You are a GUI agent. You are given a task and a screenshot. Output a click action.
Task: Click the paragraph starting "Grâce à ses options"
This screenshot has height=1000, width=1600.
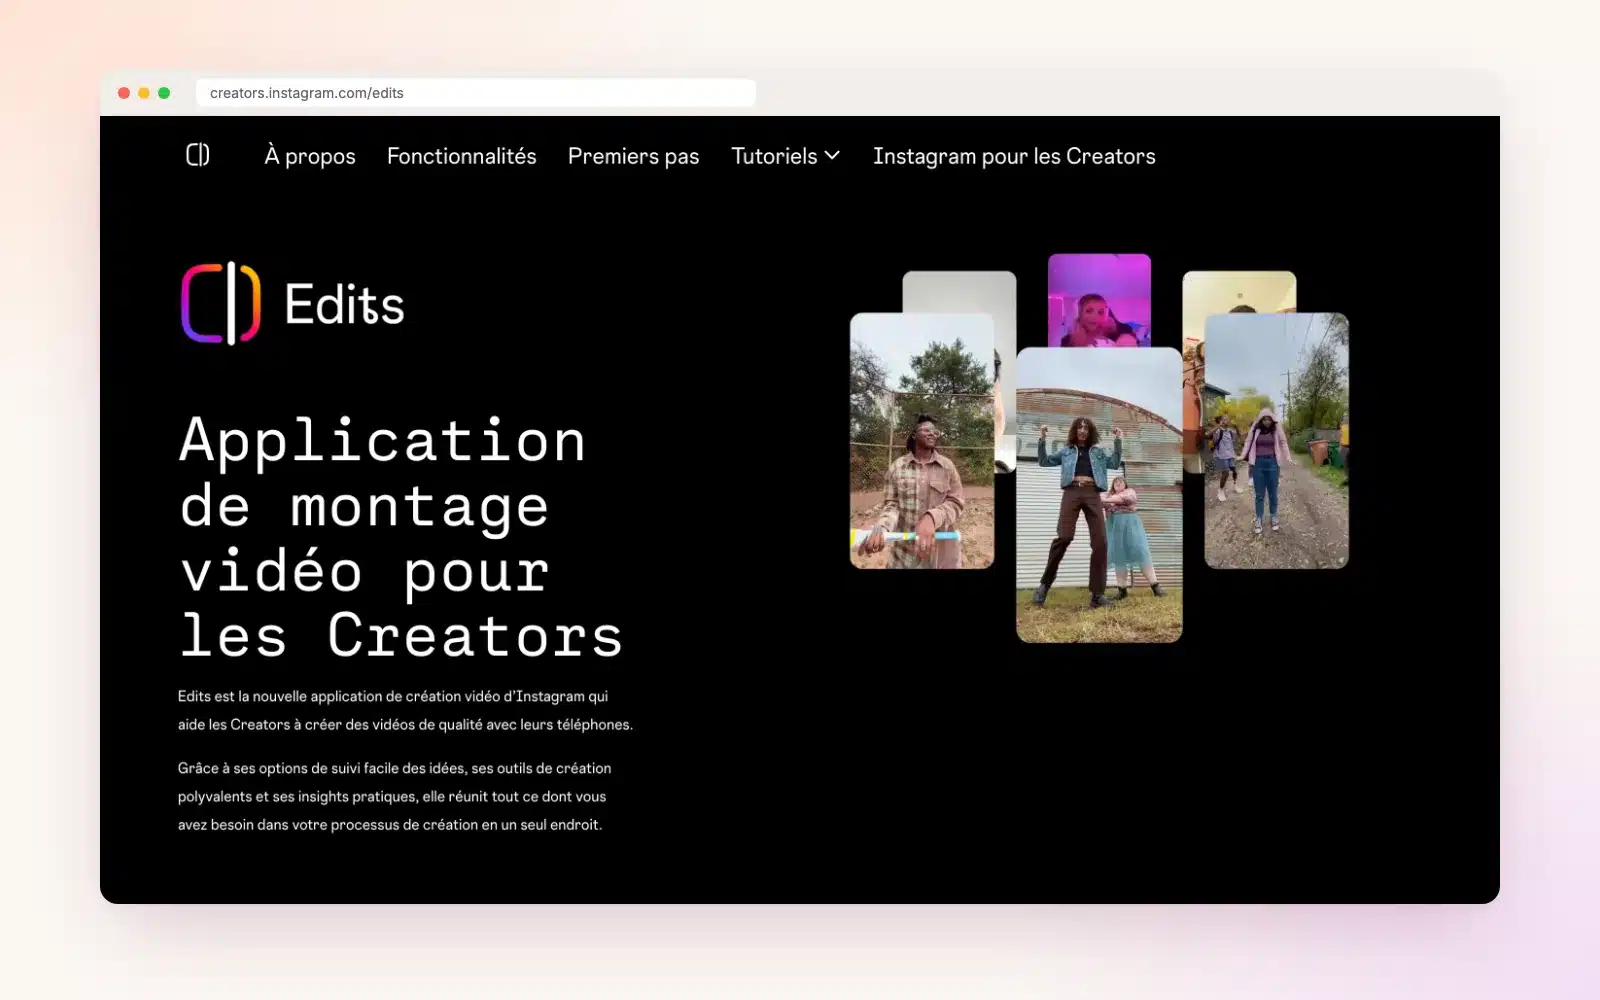(394, 796)
